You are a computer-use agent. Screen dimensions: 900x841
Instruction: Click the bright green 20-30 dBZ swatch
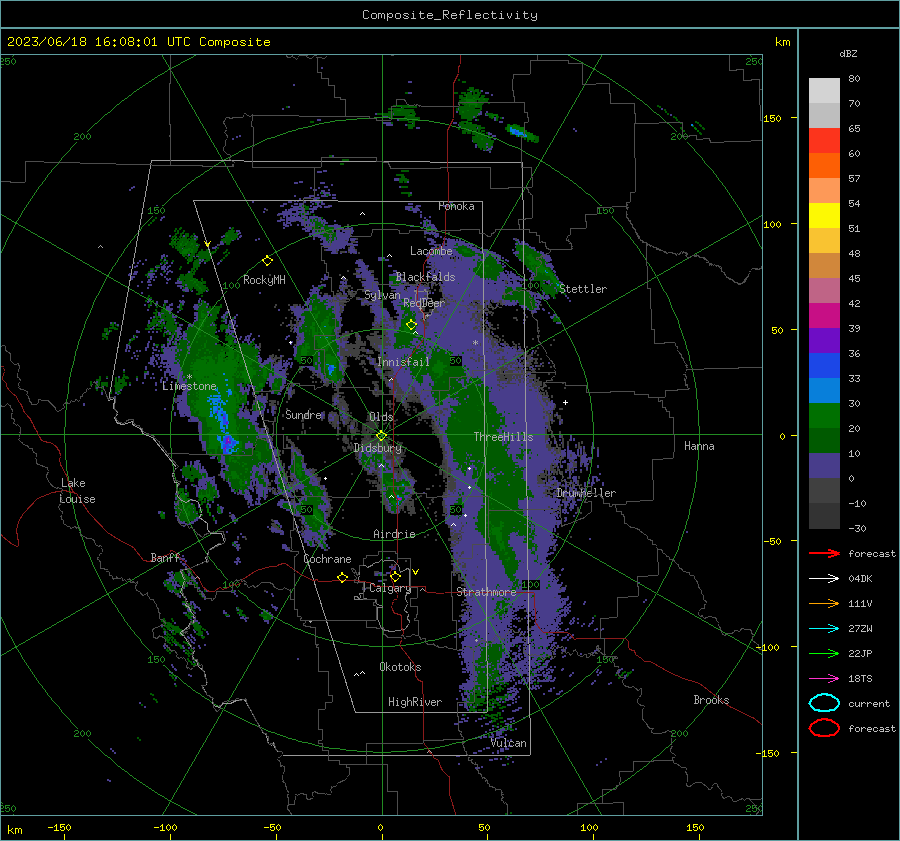[824, 416]
